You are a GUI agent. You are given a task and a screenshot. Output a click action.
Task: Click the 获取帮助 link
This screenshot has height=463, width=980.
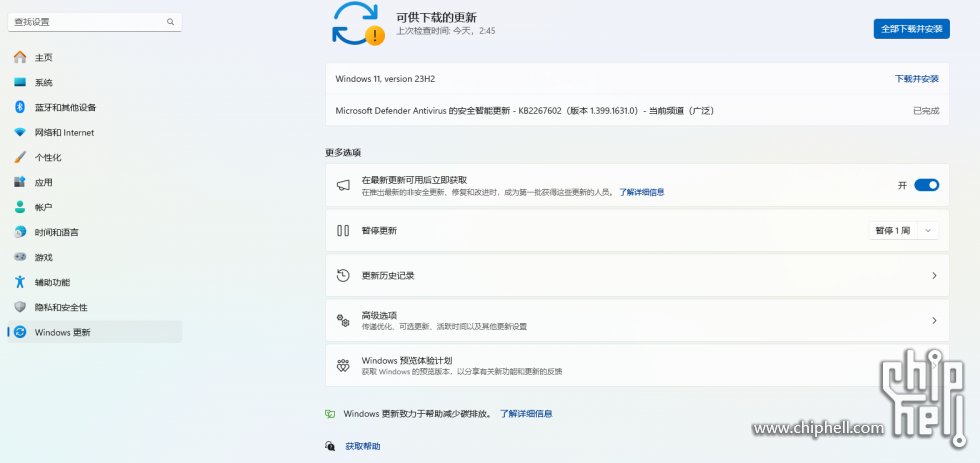[362, 446]
